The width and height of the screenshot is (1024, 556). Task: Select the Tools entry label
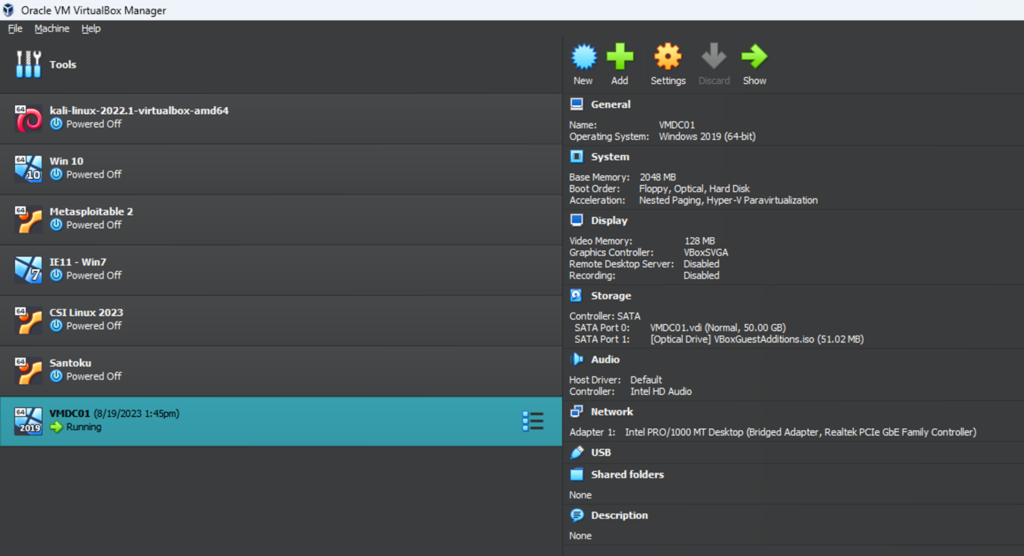tap(63, 64)
